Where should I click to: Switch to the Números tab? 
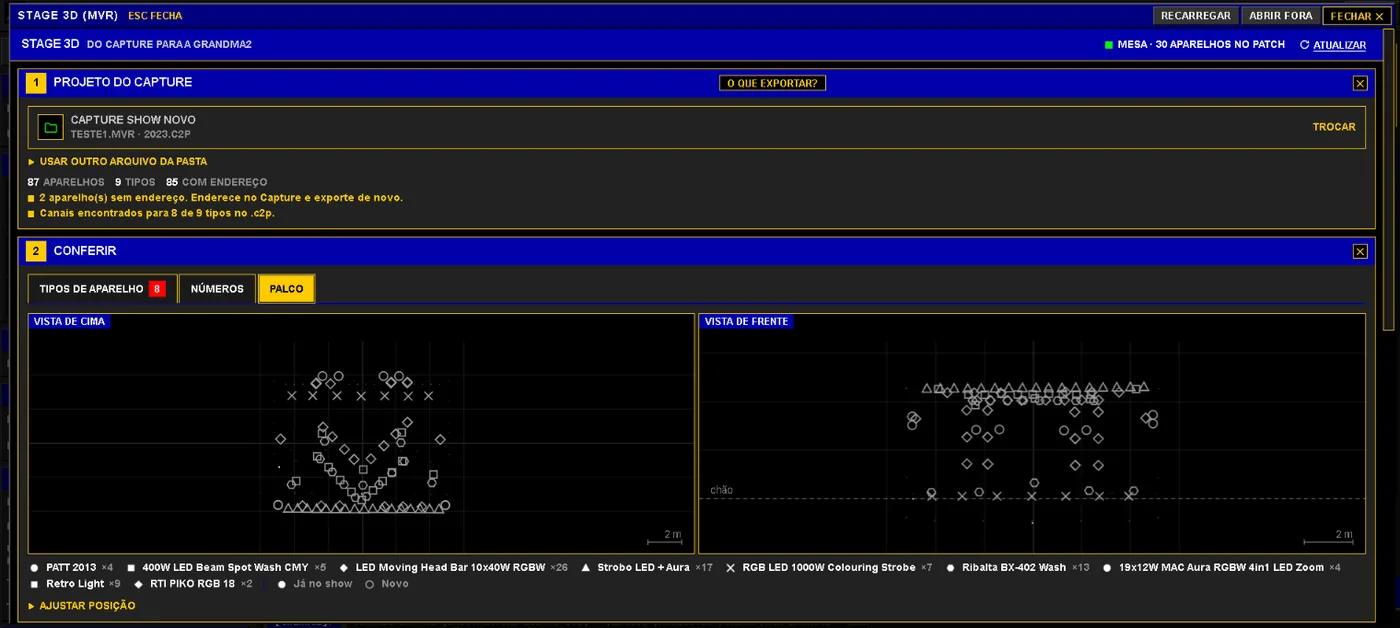pyautogui.click(x=217, y=289)
